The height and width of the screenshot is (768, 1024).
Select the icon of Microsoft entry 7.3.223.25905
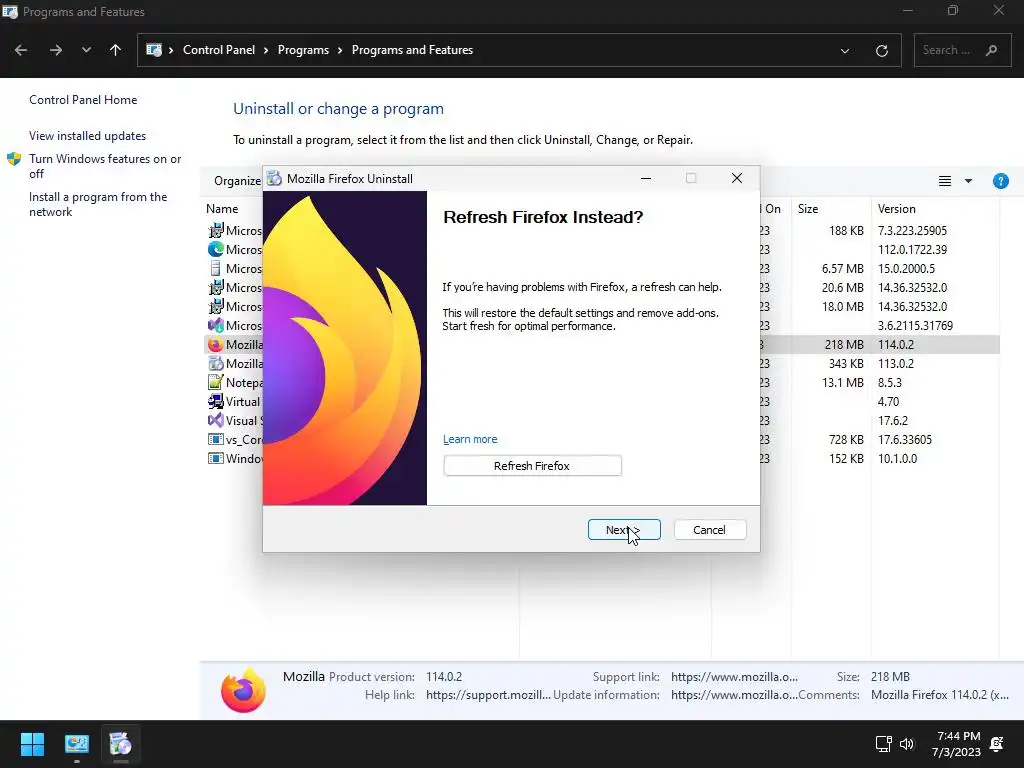[x=216, y=231]
